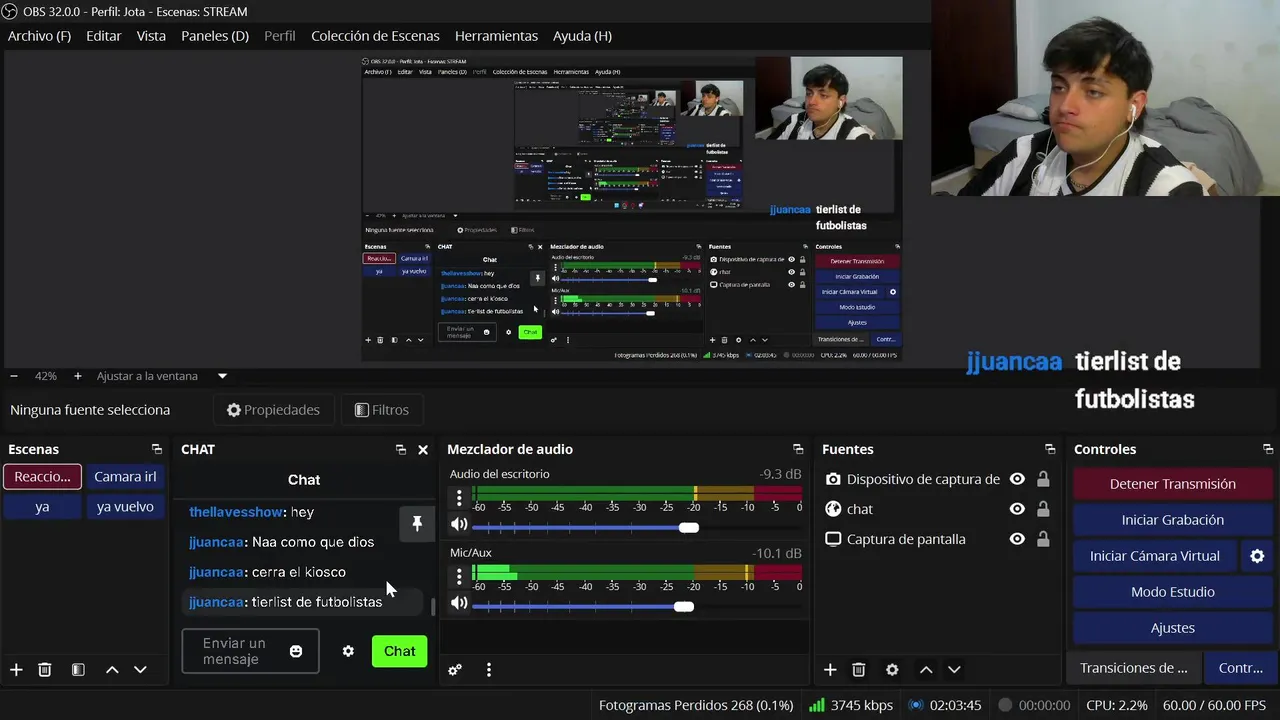The image size is (1280, 720).
Task: Move scene up arrow in Escenas
Action: [x=112, y=670]
